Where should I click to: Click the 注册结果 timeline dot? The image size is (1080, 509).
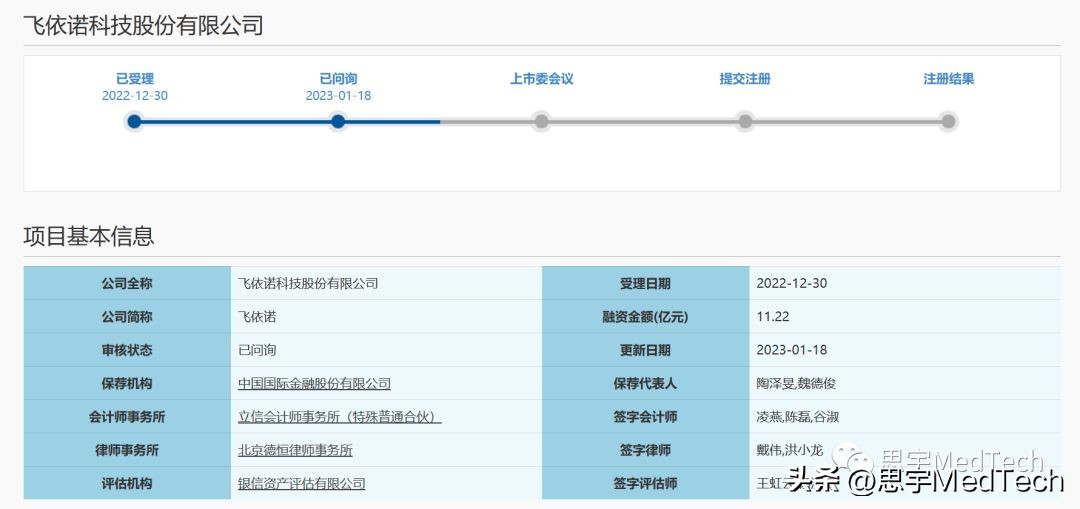948,122
